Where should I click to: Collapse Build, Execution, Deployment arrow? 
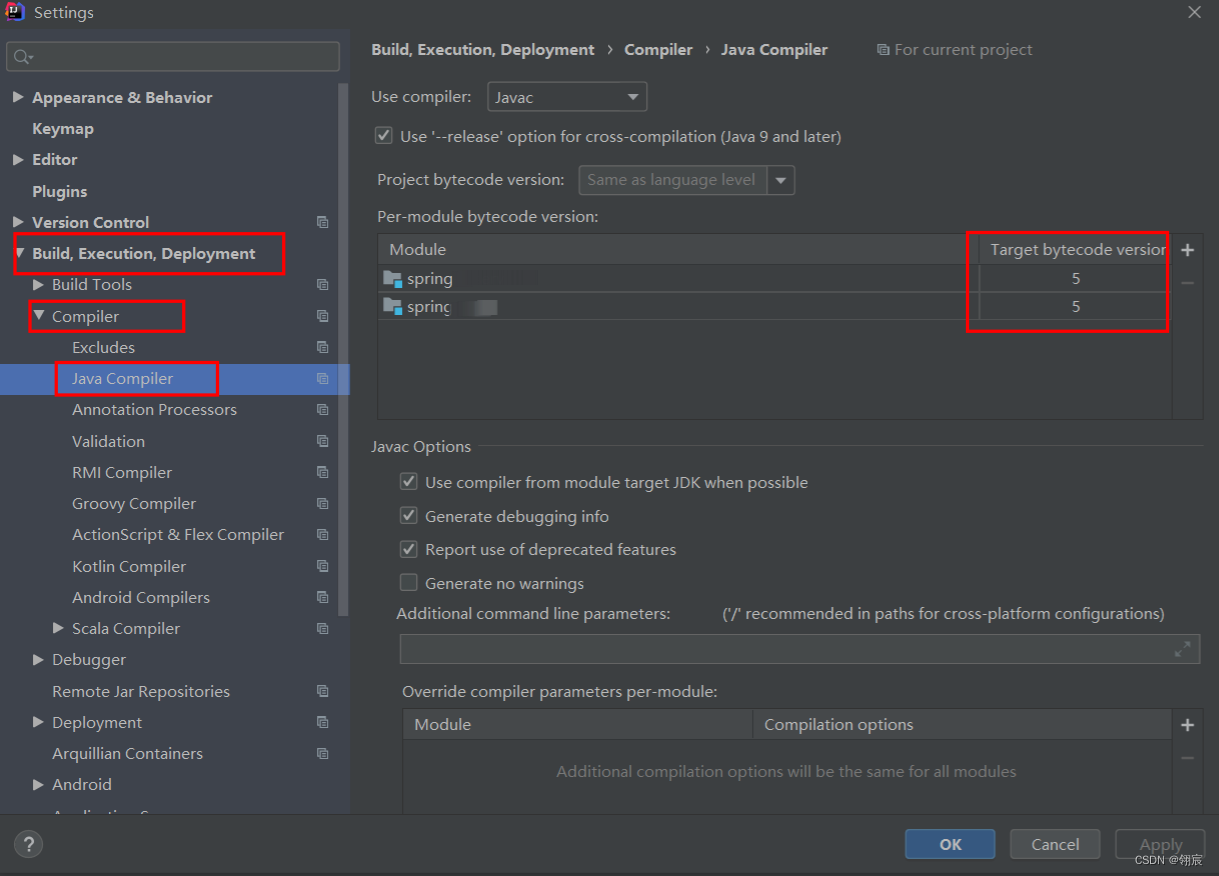click(x=18, y=253)
